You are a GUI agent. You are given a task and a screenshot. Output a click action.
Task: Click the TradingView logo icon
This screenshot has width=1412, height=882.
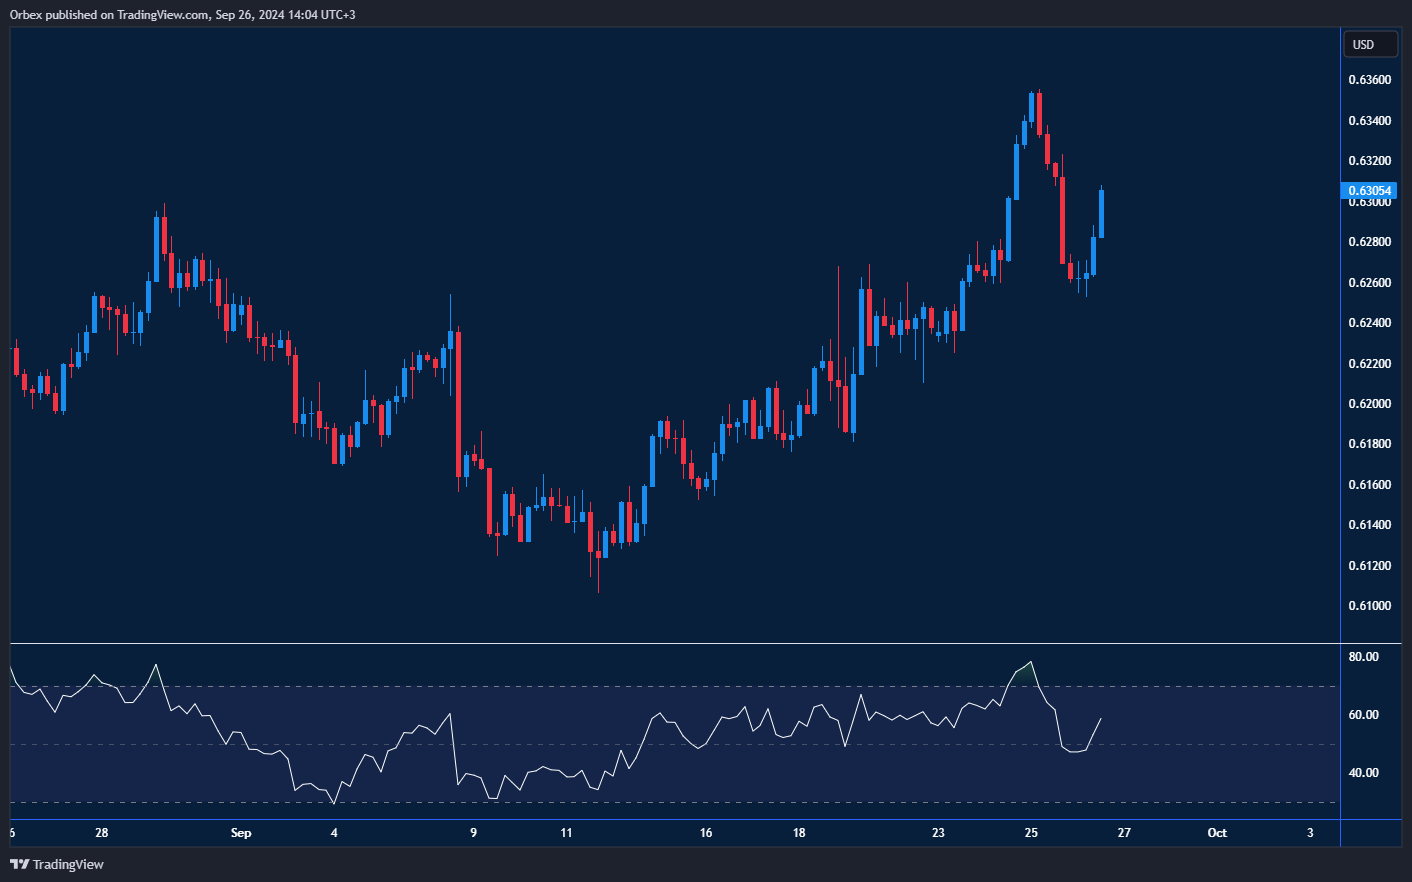pos(19,864)
